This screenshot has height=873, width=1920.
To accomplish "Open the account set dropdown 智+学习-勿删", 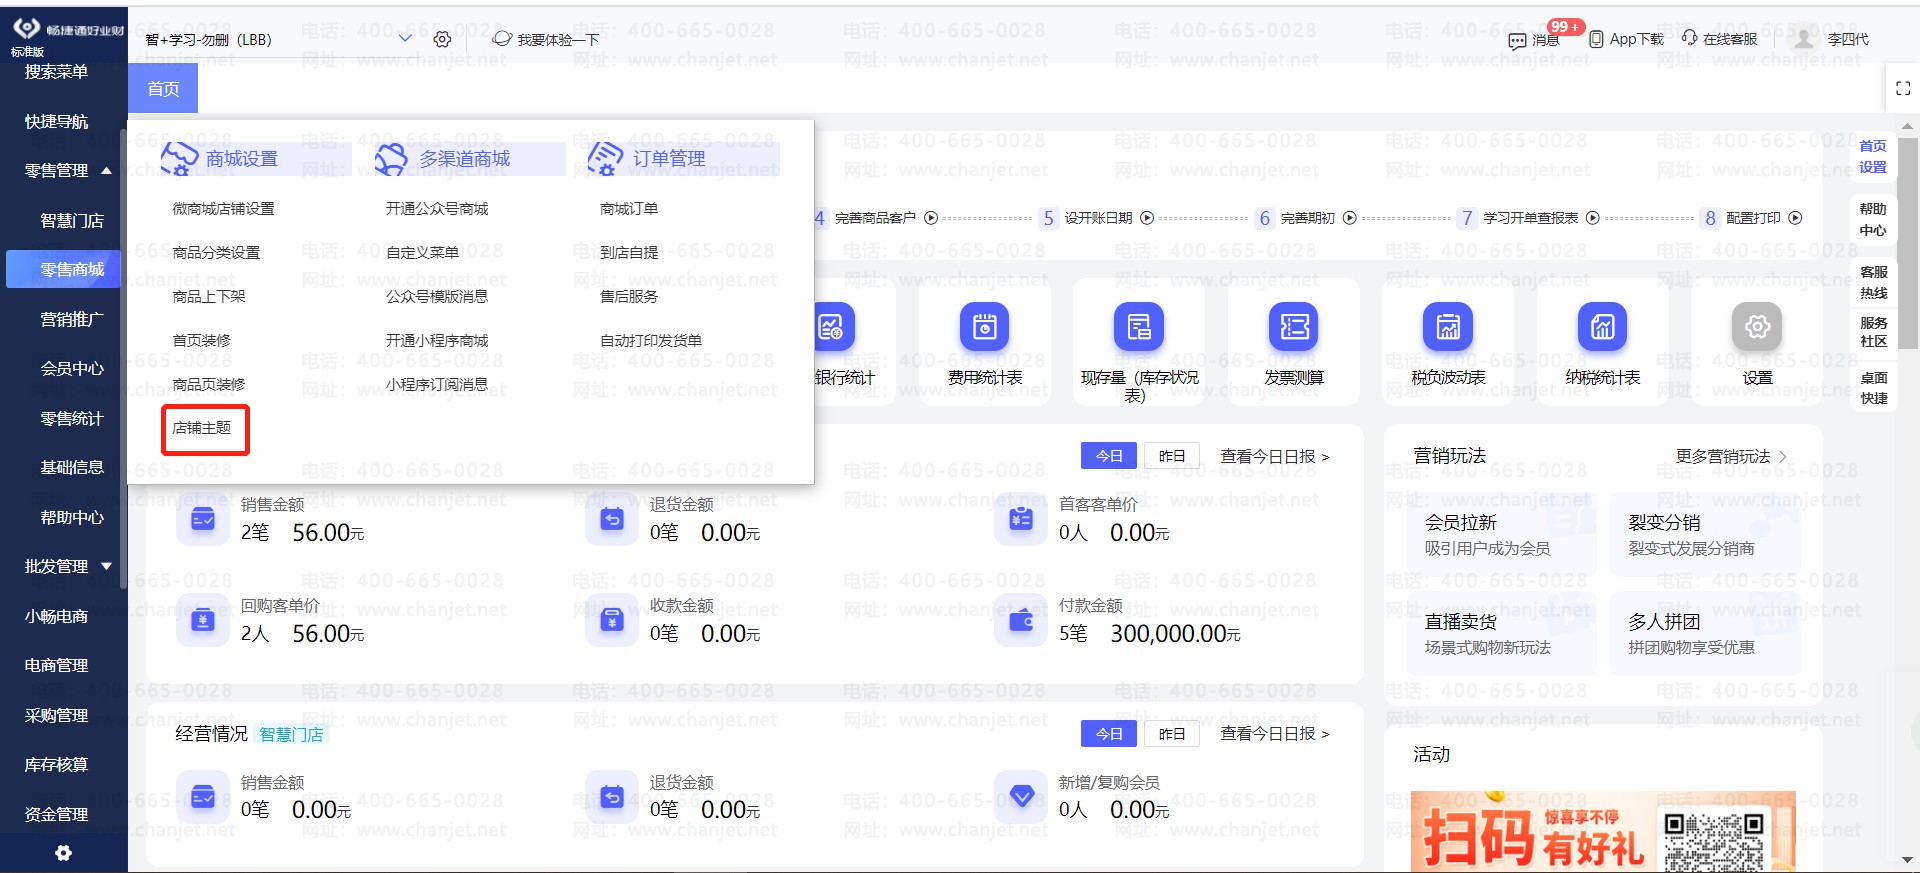I will coord(278,39).
